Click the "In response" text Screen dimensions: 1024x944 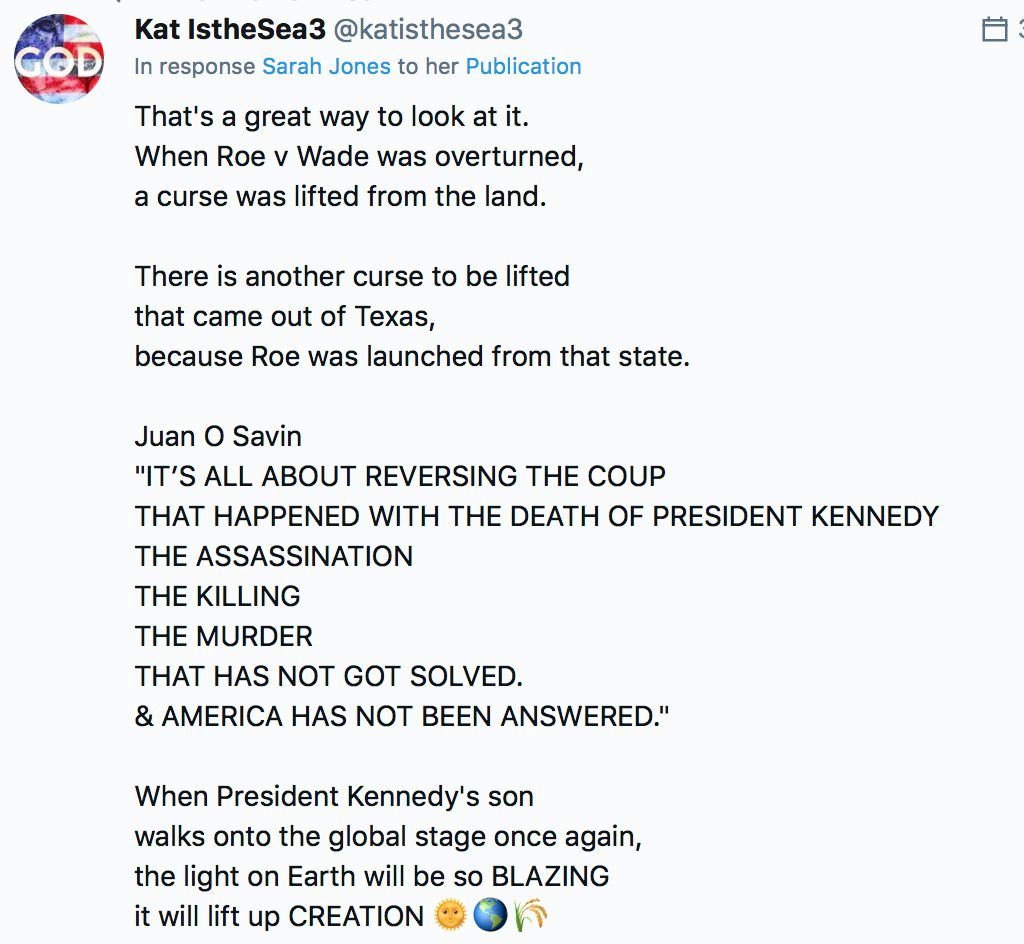(195, 67)
